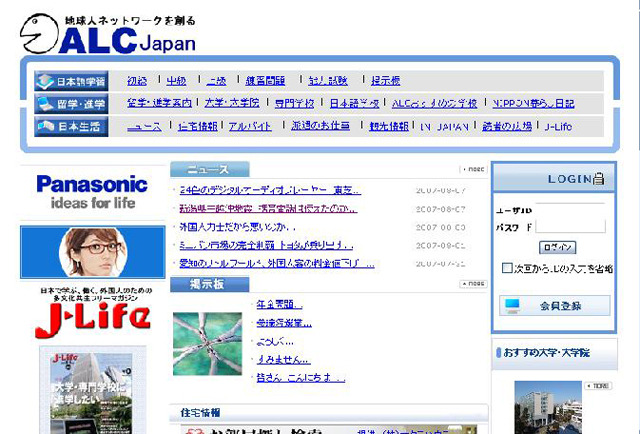Open the more link in the 掲示板 section
Image resolution: width=640 pixels, height=434 pixels.
coord(473,283)
